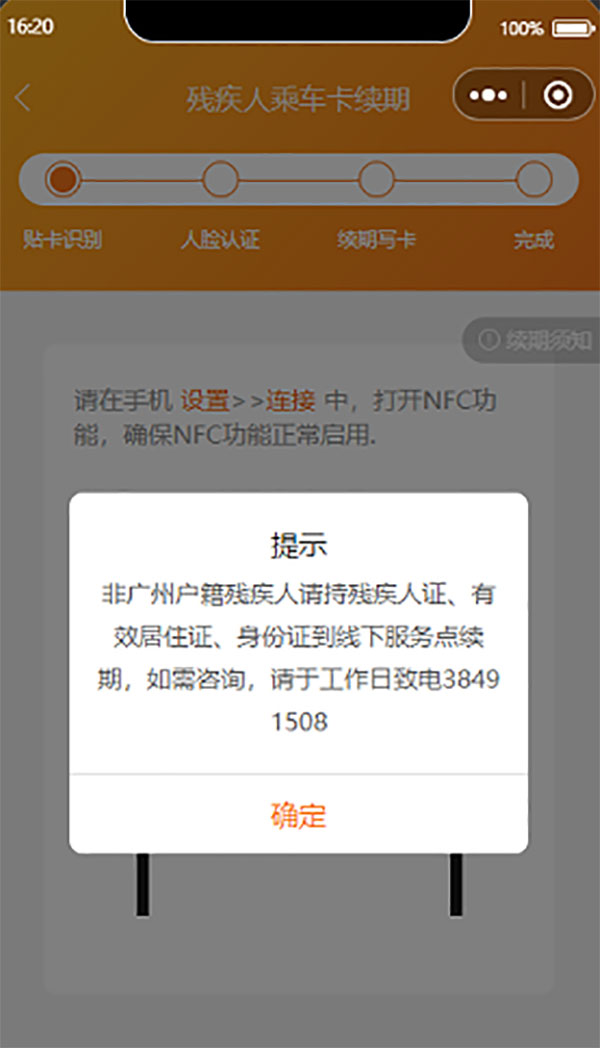Tap the 设置 link in NFC instructions

[x=205, y=400]
